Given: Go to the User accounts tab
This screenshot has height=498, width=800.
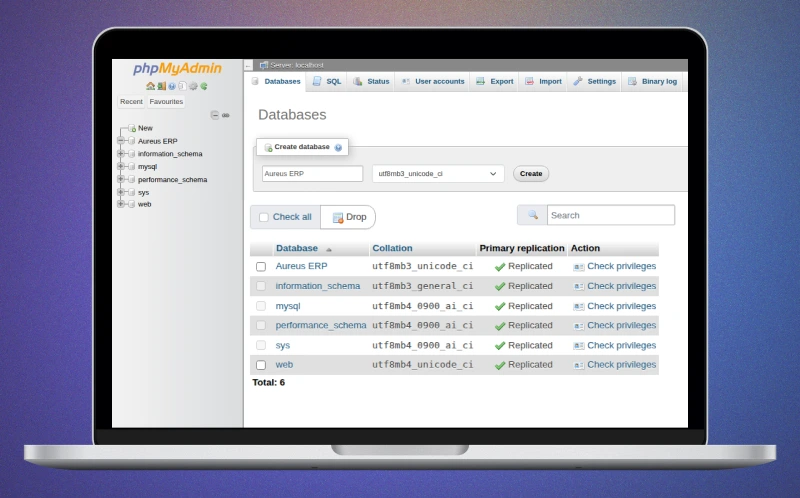Looking at the screenshot, I should click(x=433, y=82).
